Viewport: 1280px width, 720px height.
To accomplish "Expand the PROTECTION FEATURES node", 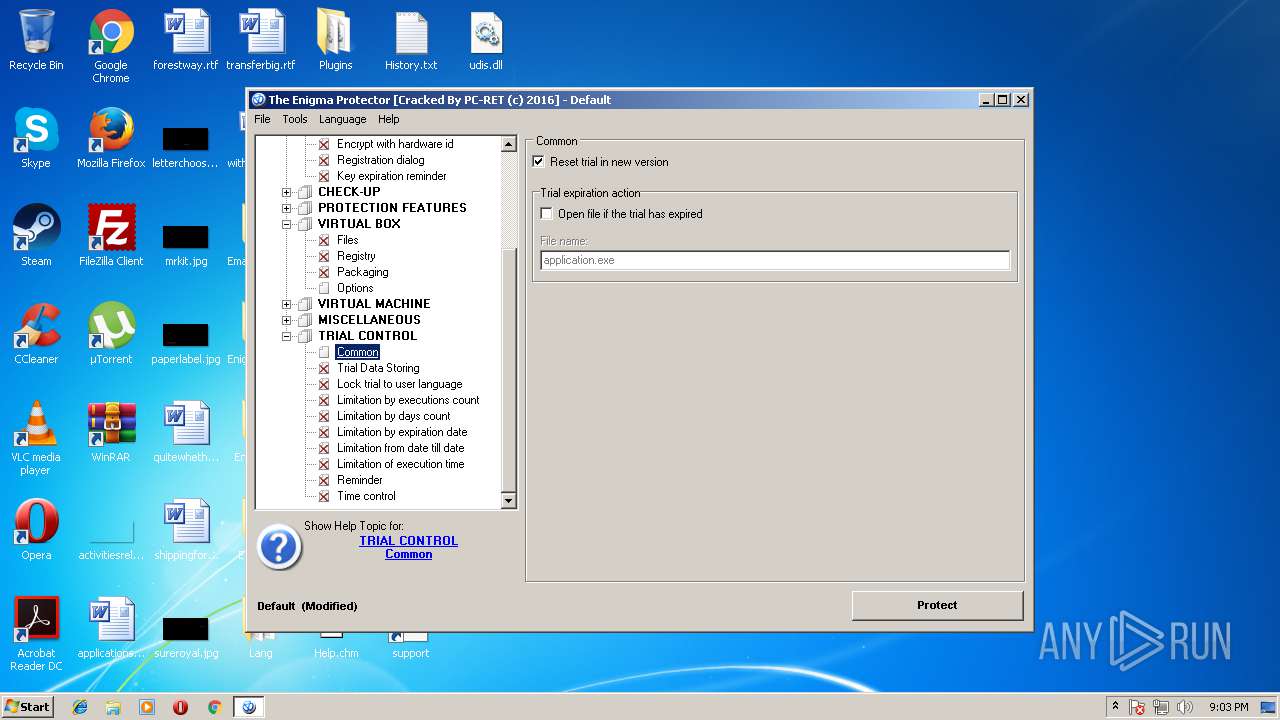I will [x=286, y=208].
